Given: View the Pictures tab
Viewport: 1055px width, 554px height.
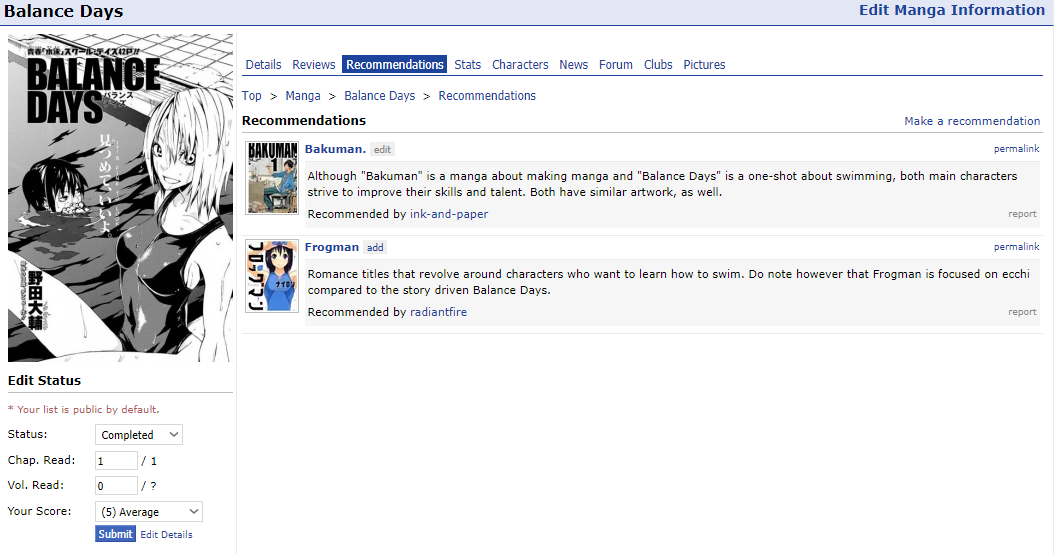Looking at the screenshot, I should click(x=704, y=65).
